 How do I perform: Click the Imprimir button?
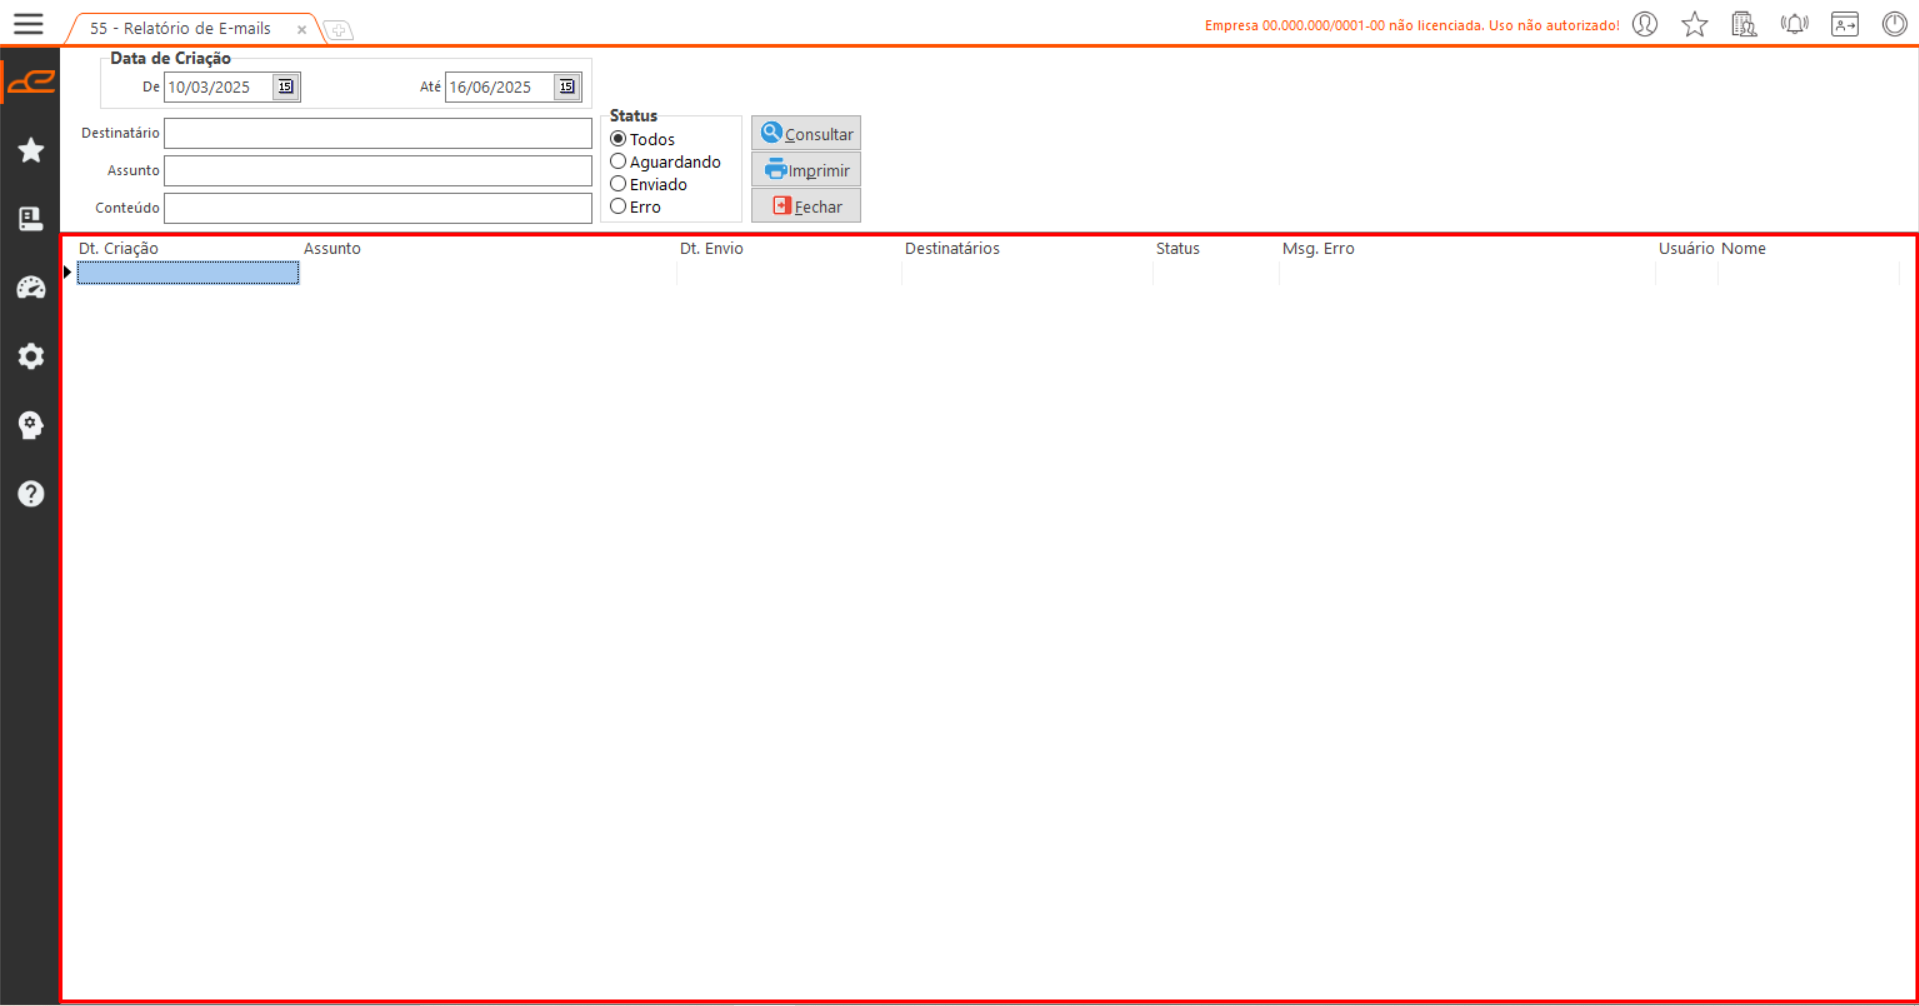[806, 171]
